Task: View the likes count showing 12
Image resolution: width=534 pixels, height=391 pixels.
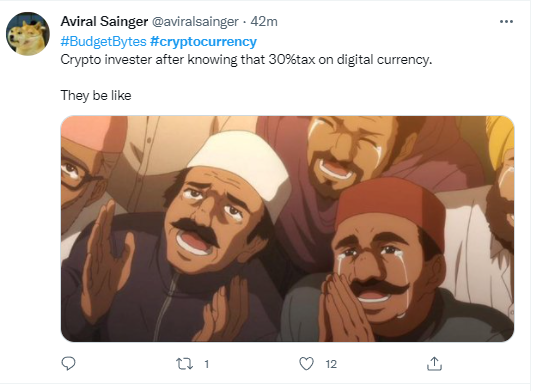Action: point(331,364)
